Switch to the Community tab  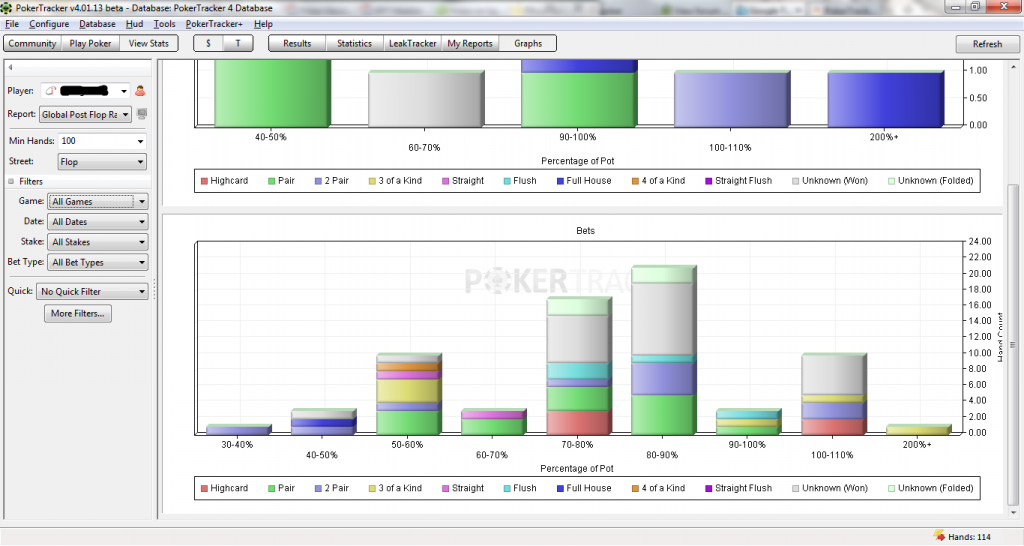coord(33,43)
